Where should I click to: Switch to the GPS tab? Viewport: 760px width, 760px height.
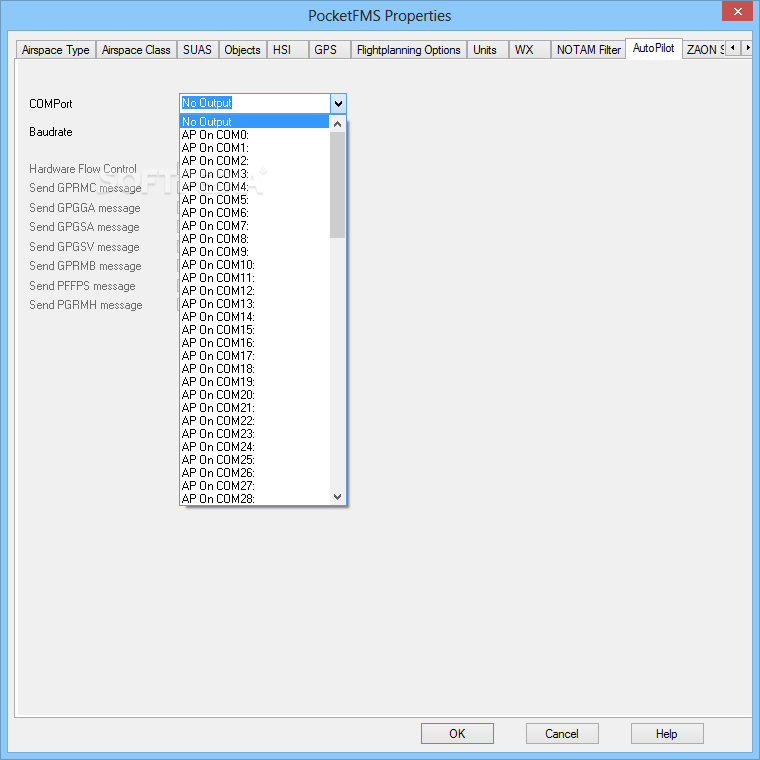click(x=330, y=50)
